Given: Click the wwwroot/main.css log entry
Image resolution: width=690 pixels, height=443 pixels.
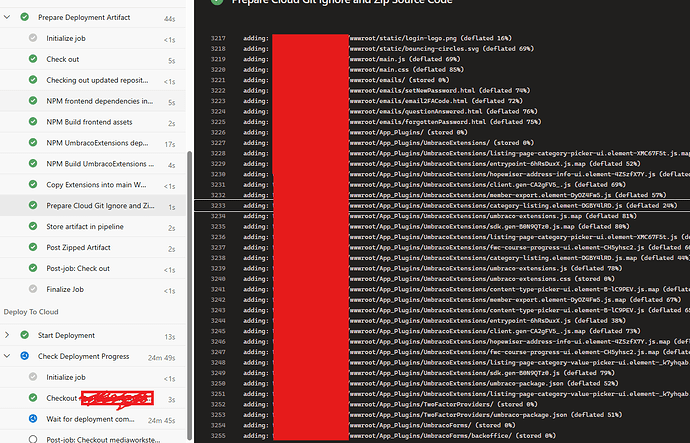Looking at the screenshot, I should [x=407, y=70].
